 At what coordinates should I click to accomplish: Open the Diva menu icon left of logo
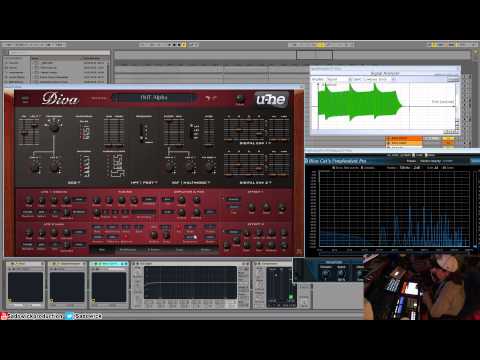point(25,100)
